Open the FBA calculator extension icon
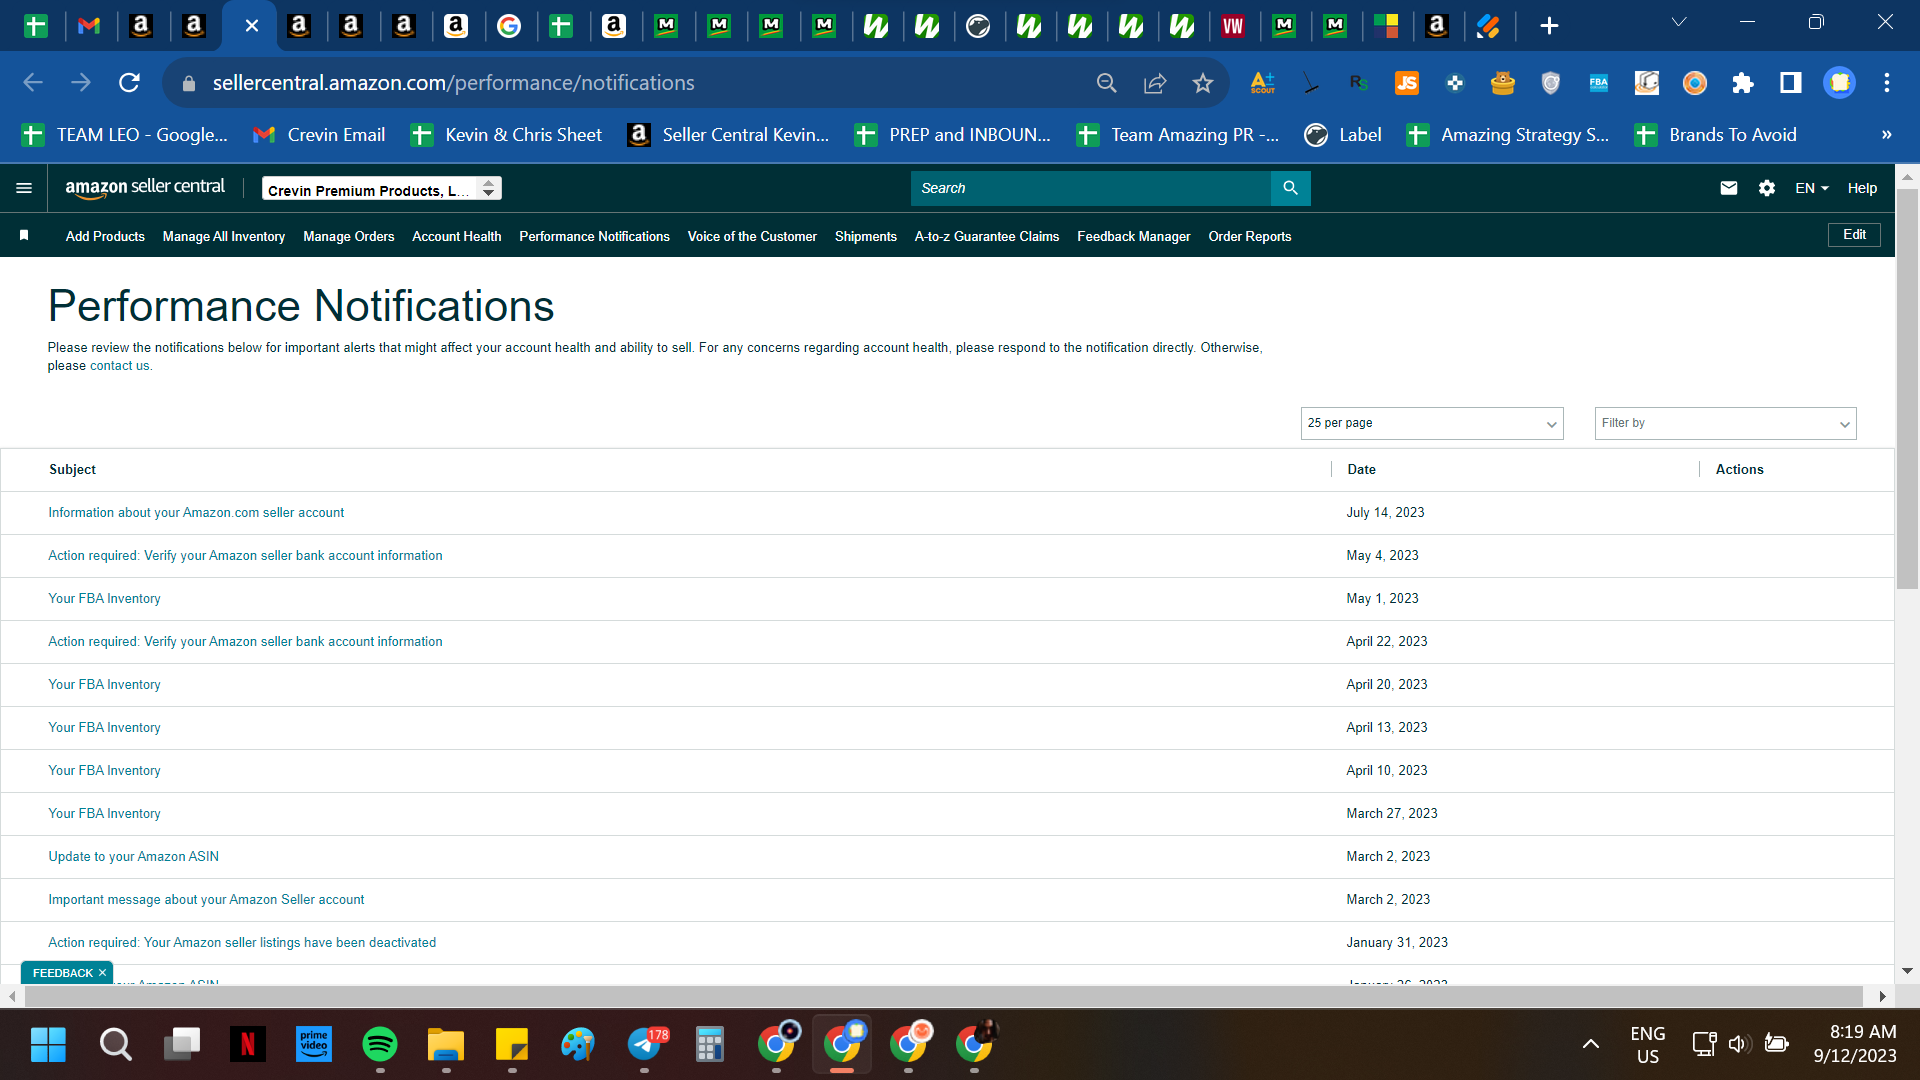Viewport: 1920px width, 1080px height. tap(1599, 83)
